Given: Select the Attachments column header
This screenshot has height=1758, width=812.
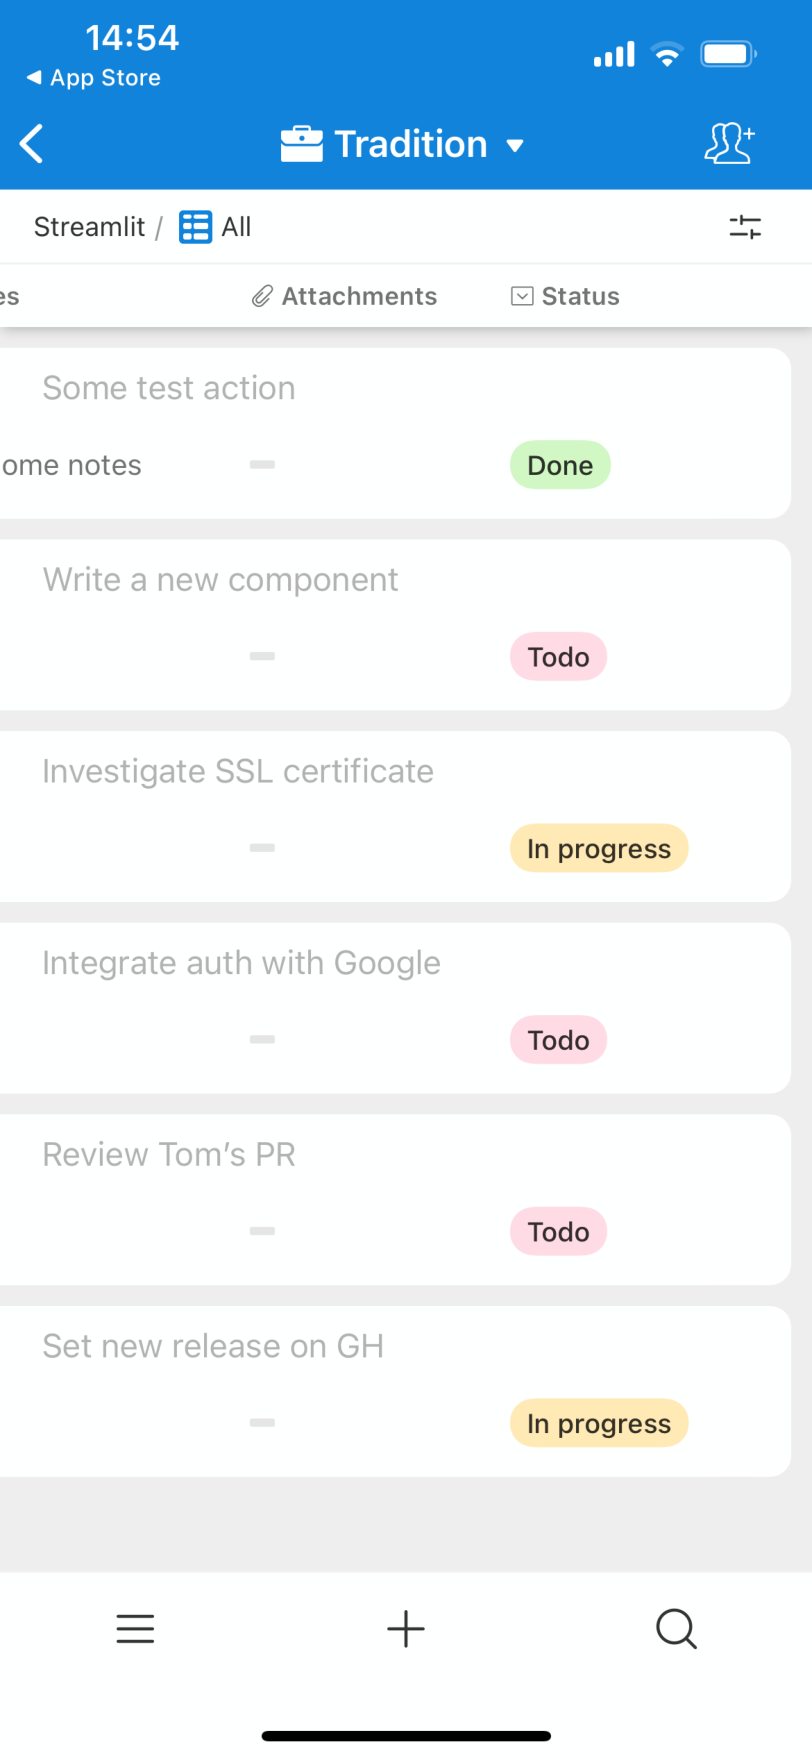Looking at the screenshot, I should (x=345, y=296).
